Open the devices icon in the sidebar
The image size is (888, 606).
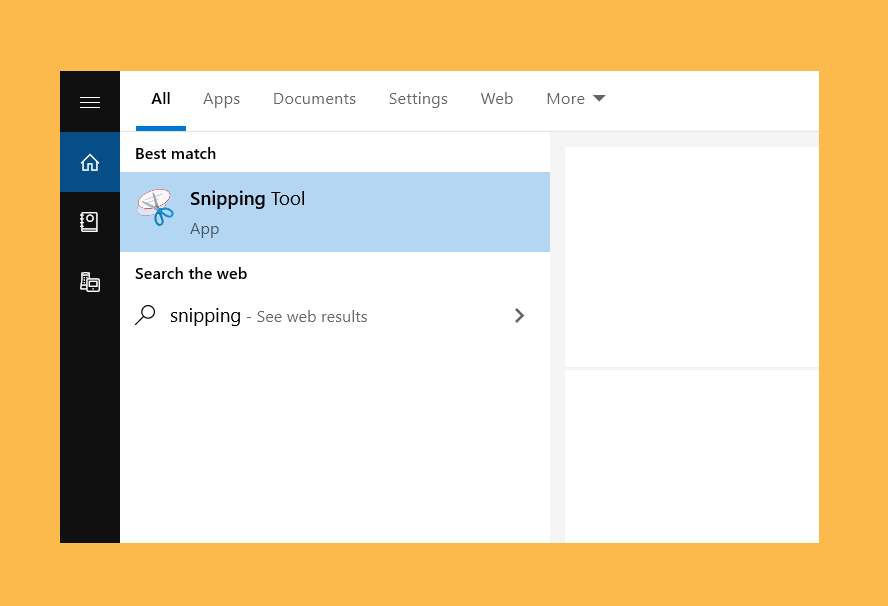pyautogui.click(x=89, y=282)
